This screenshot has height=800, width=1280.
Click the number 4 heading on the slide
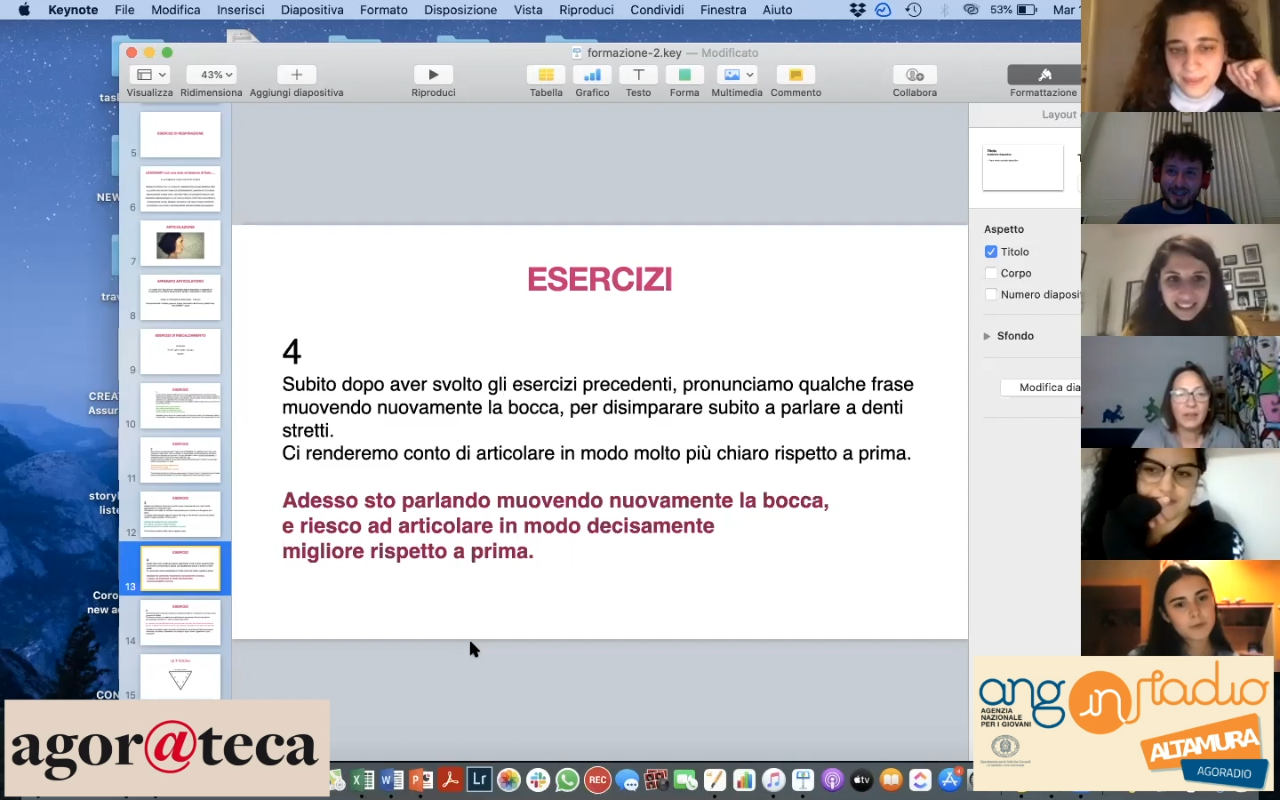pyautogui.click(x=291, y=352)
